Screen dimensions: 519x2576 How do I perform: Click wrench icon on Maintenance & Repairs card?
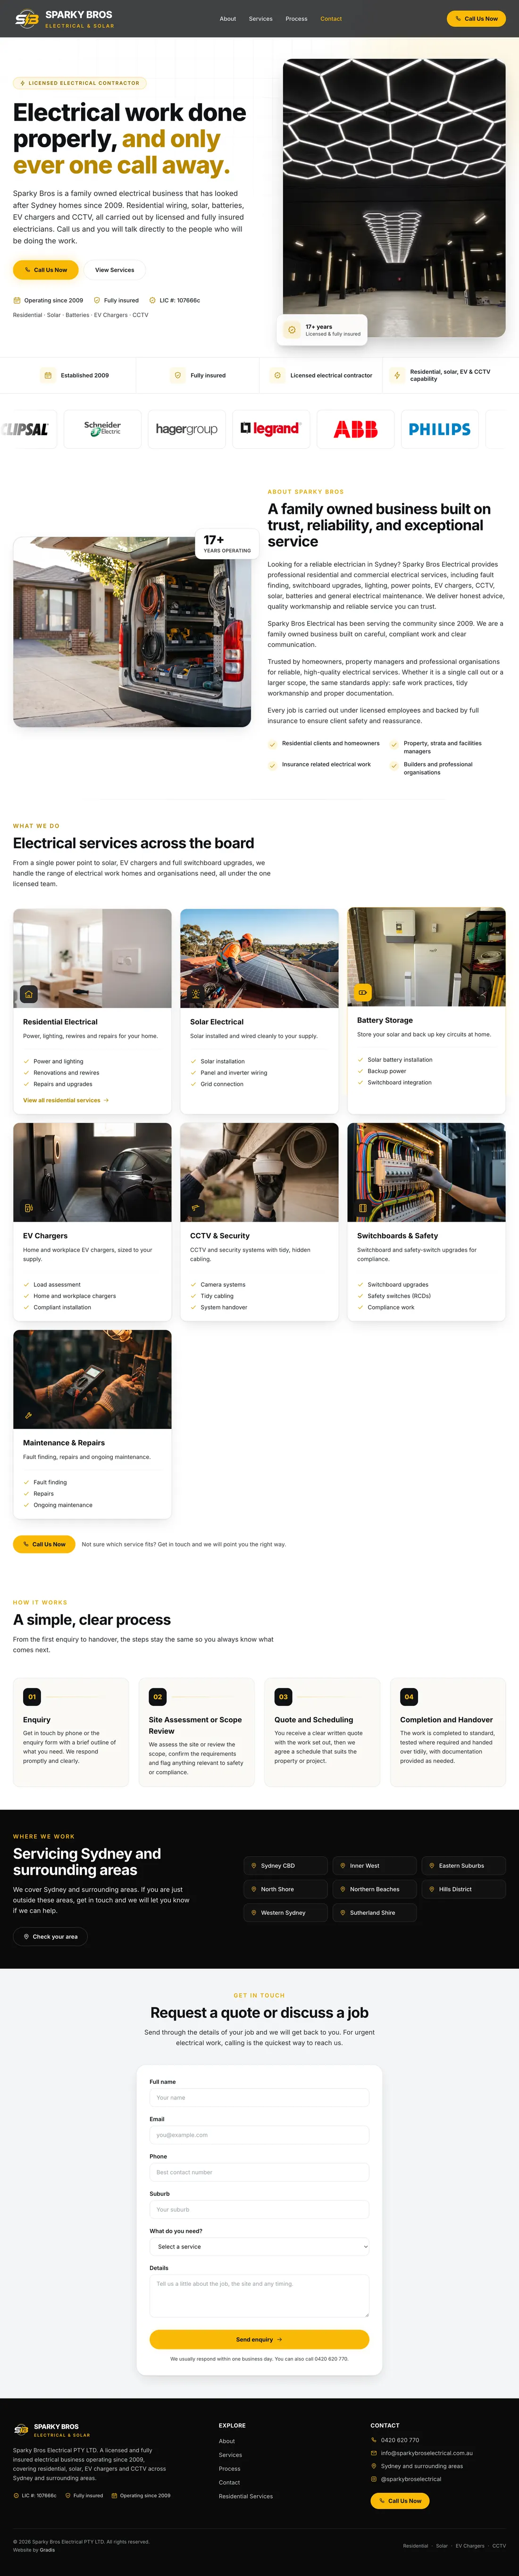29,1415
